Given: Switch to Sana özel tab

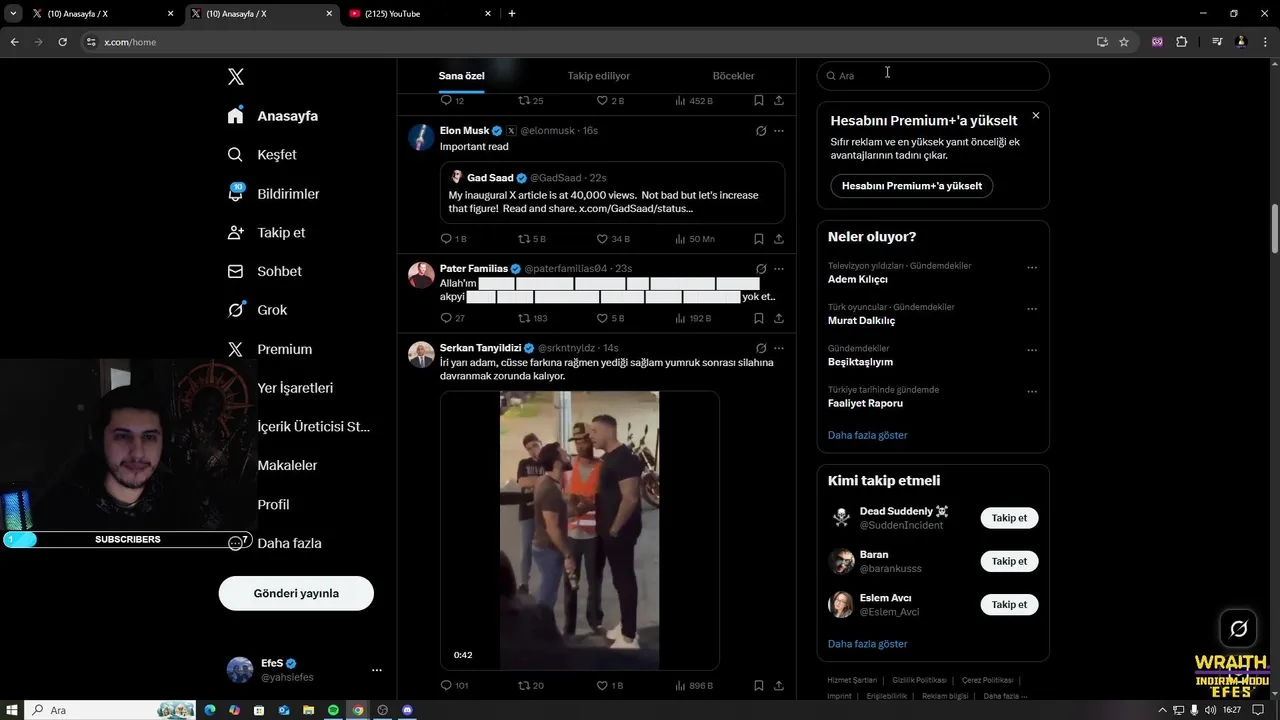Looking at the screenshot, I should [461, 76].
